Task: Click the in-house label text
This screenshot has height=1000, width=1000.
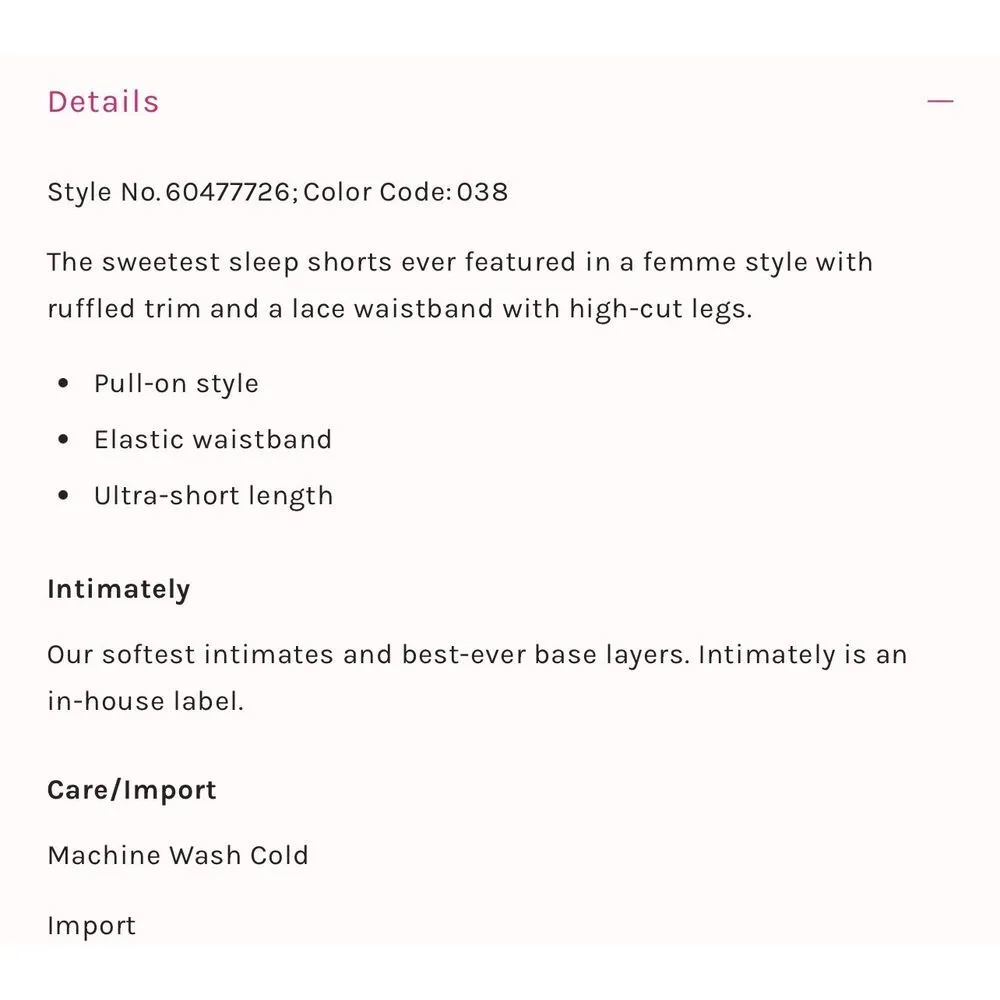Action: point(146,701)
